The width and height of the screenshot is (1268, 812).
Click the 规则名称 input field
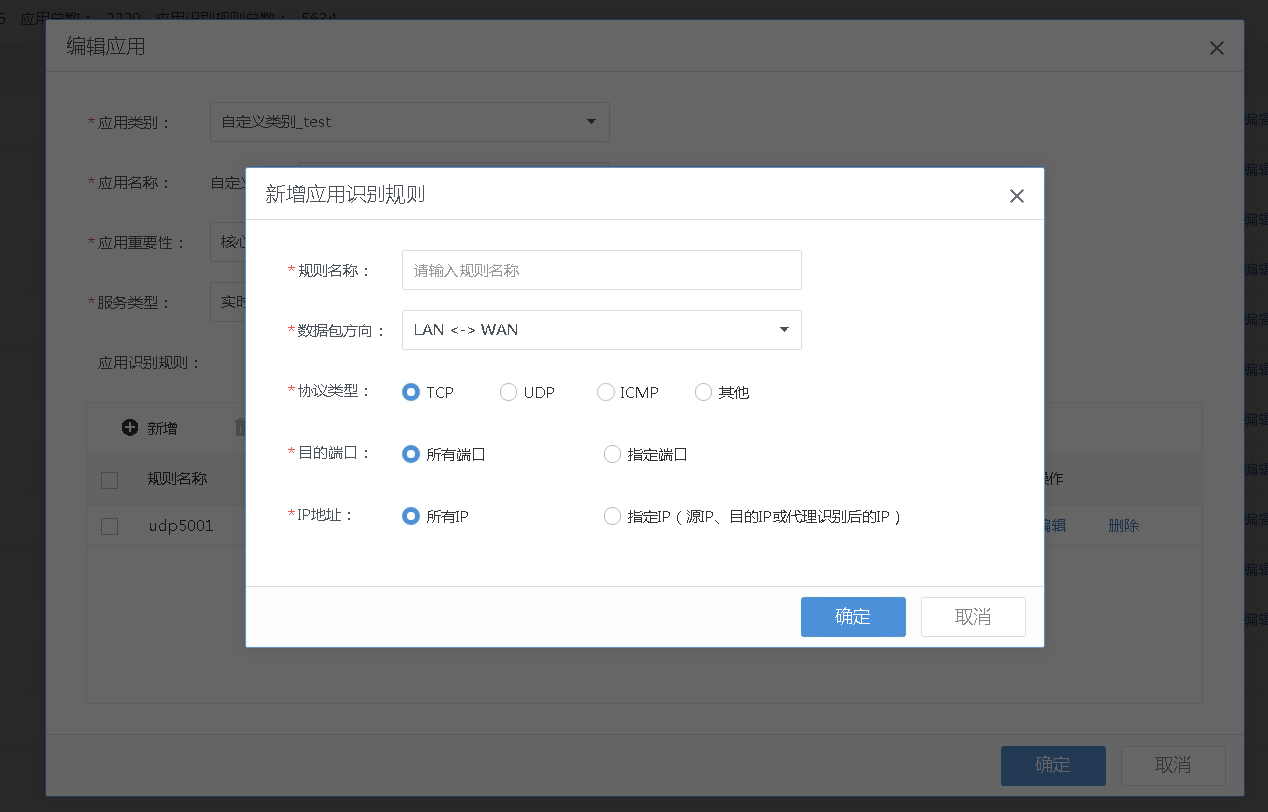point(601,270)
